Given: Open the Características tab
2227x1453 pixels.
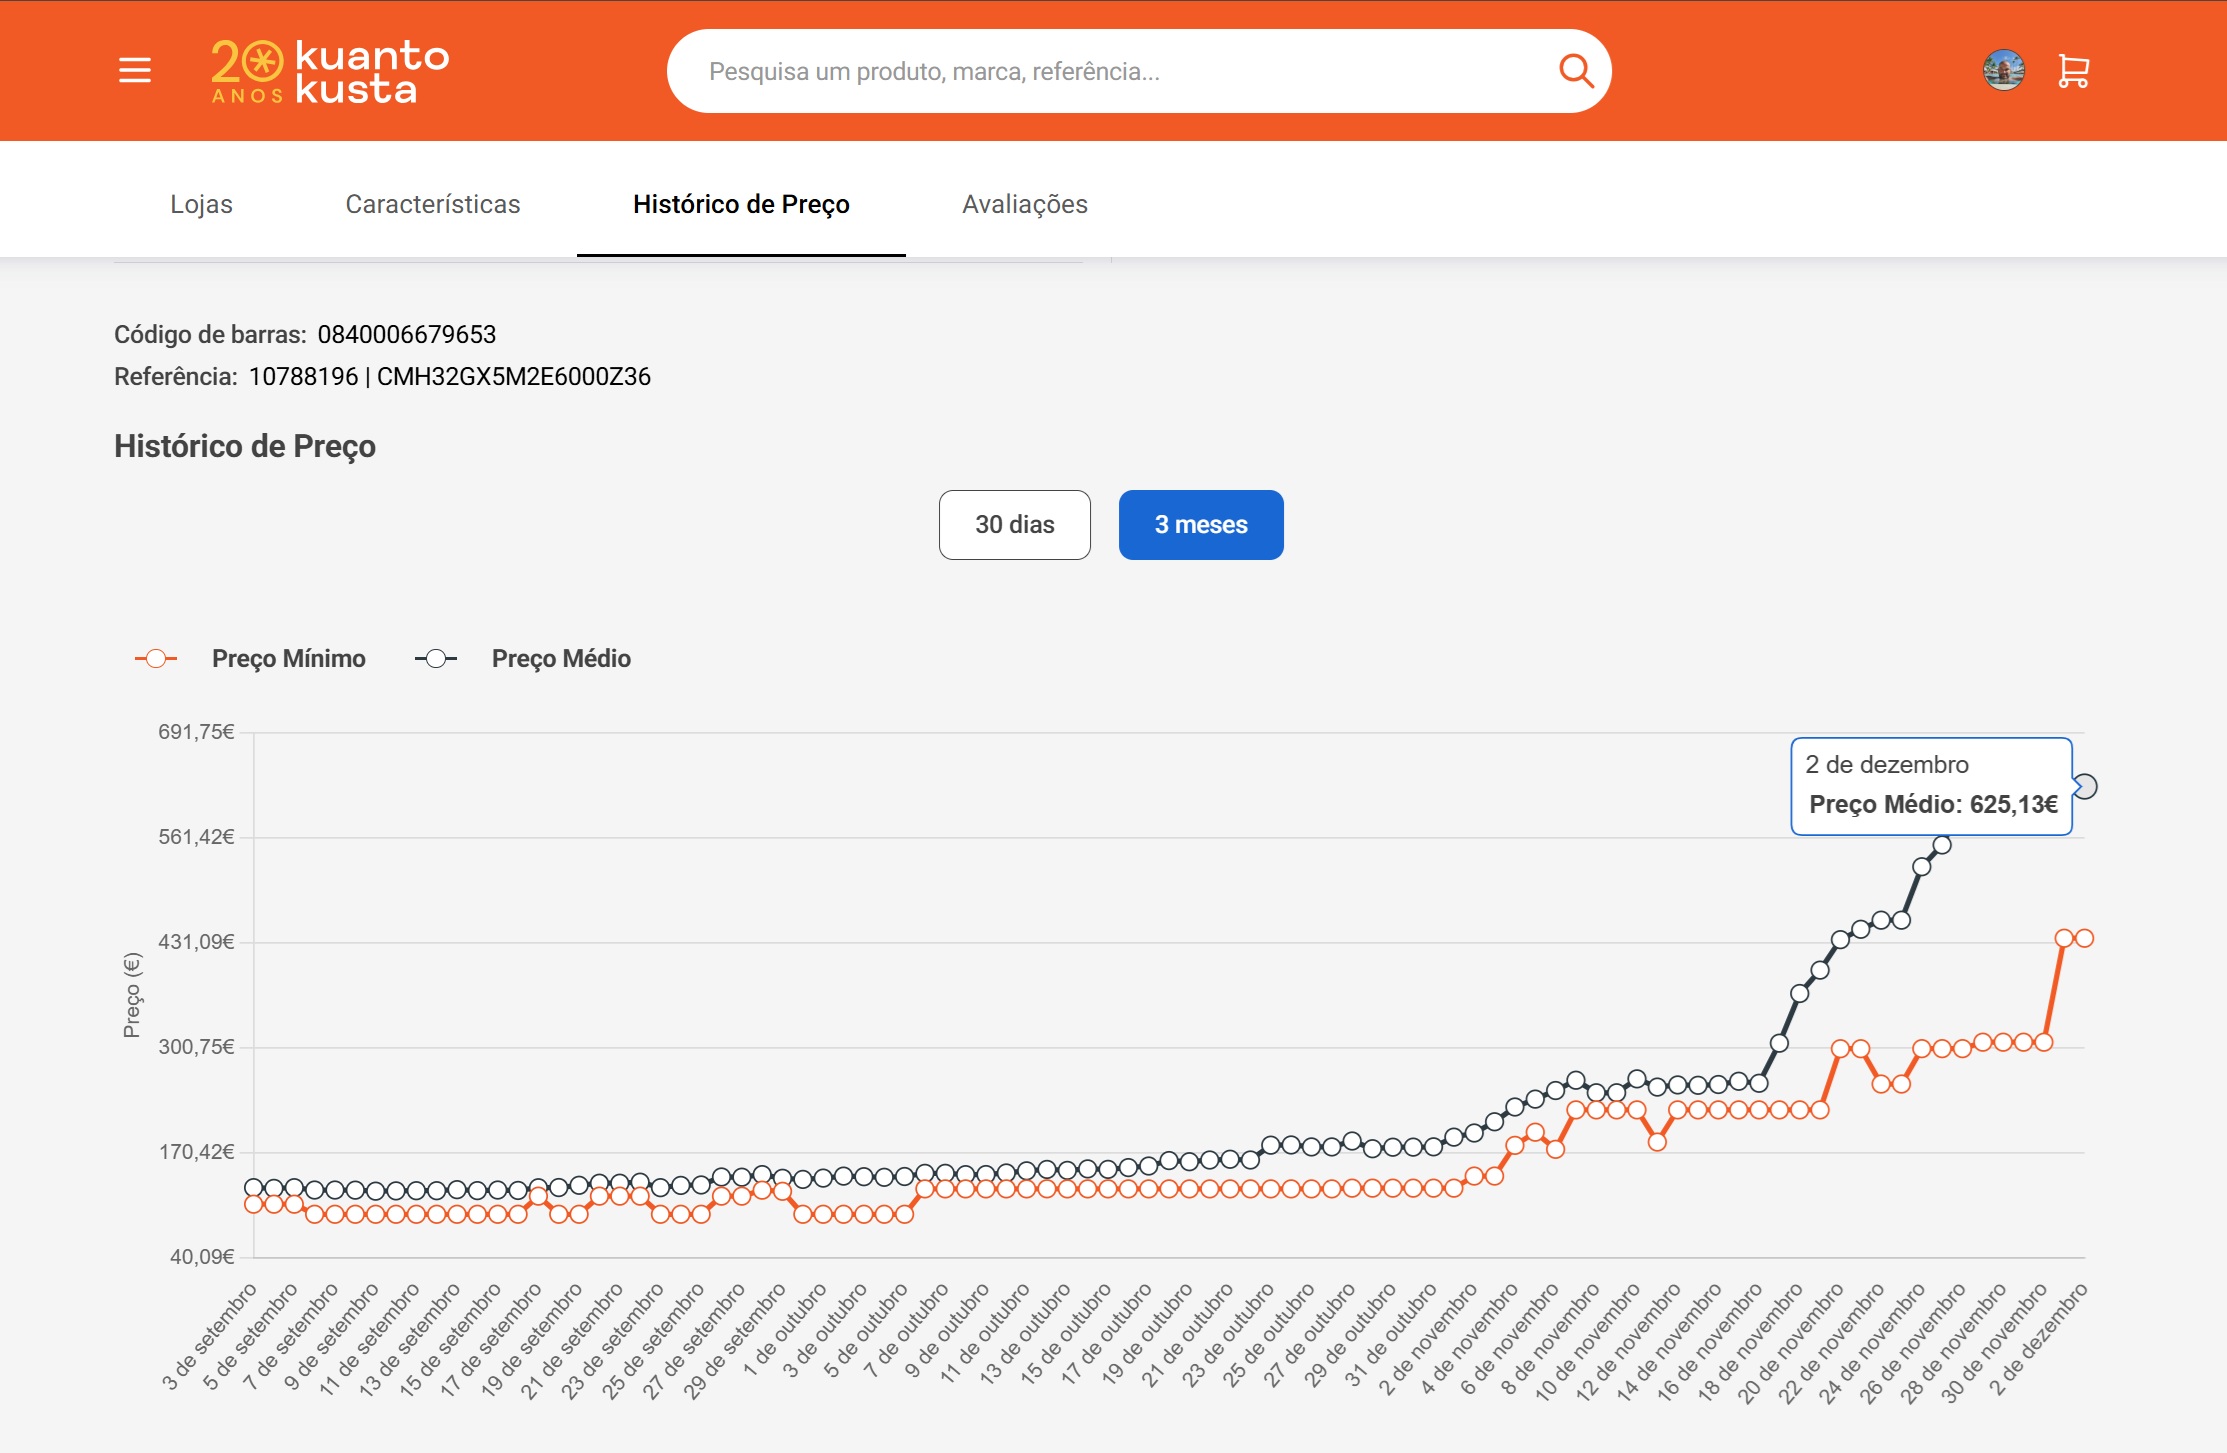Looking at the screenshot, I should (432, 204).
